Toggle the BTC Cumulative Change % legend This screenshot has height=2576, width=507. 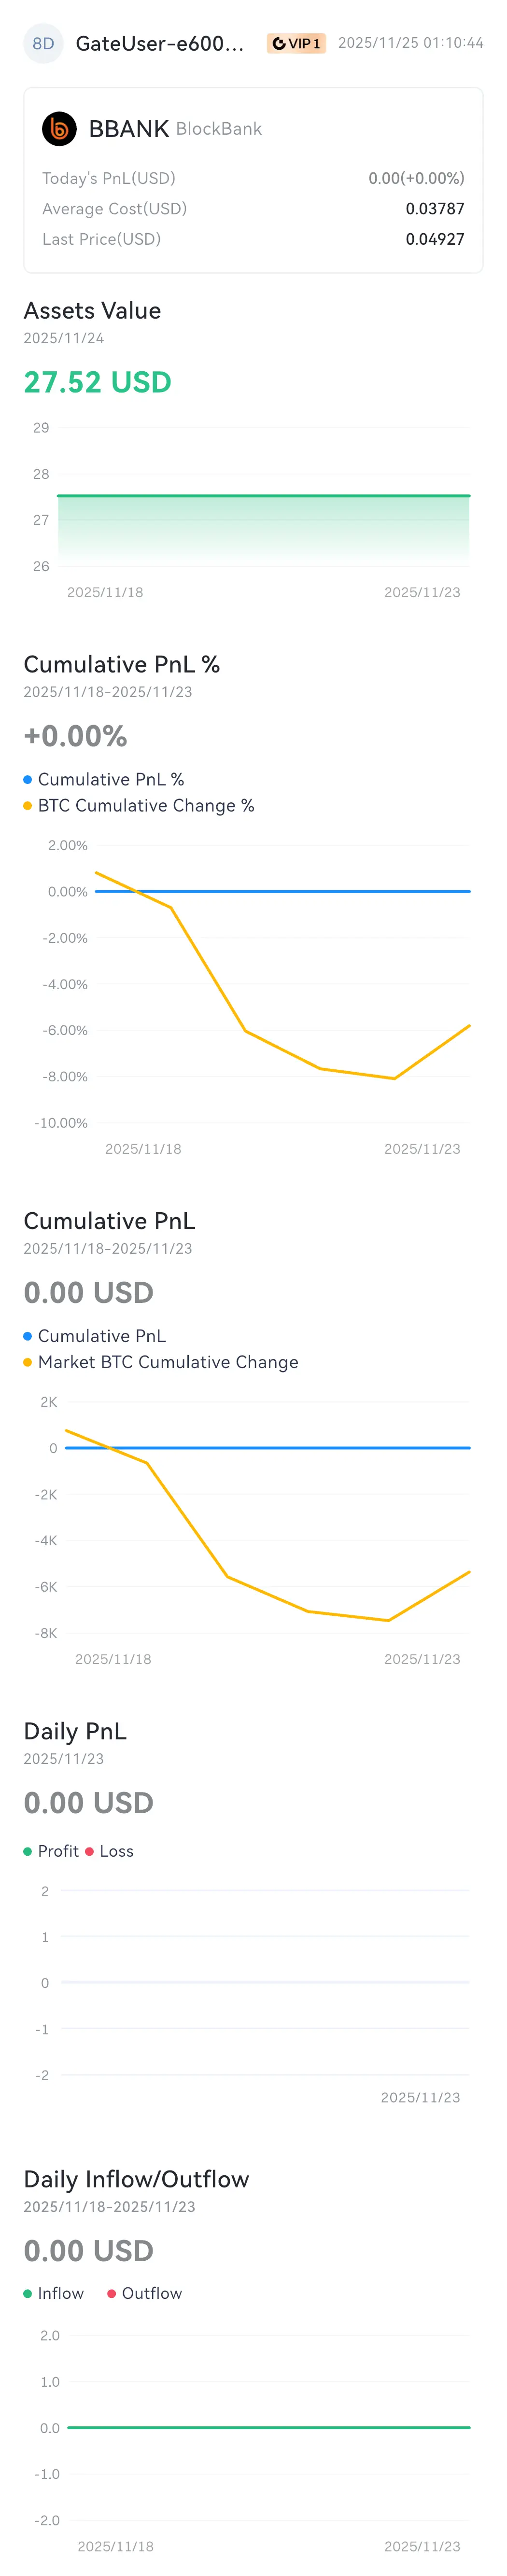139,805
